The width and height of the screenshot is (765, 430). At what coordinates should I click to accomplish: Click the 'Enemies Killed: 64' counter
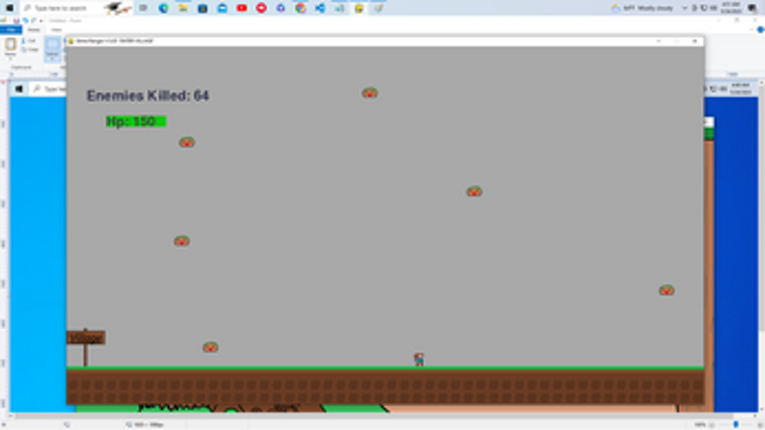coord(148,96)
